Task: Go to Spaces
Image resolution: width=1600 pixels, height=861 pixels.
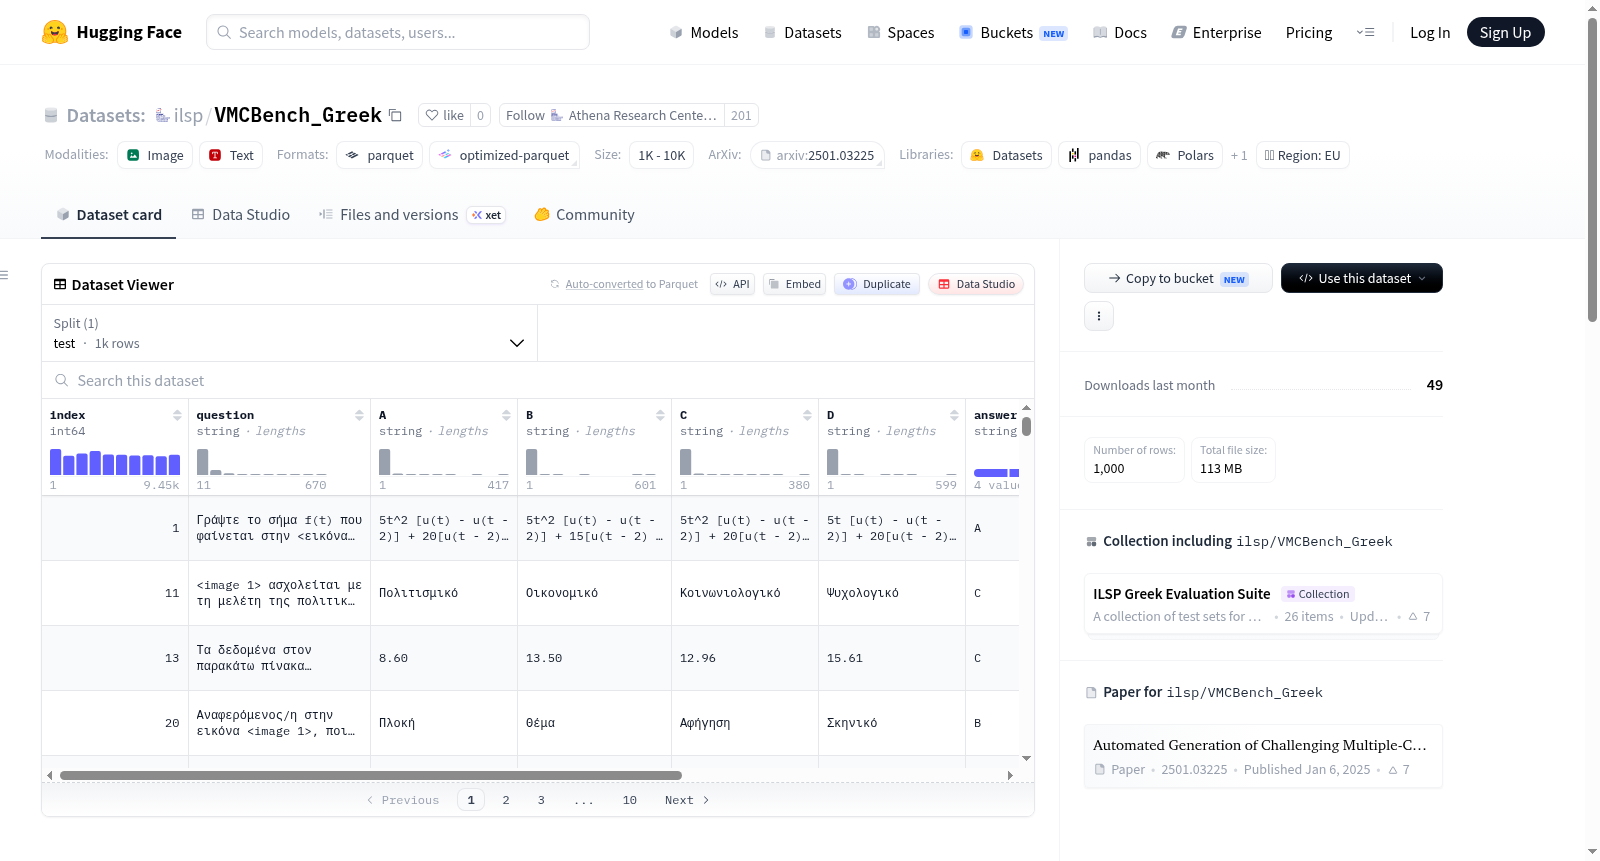Action: (x=901, y=32)
